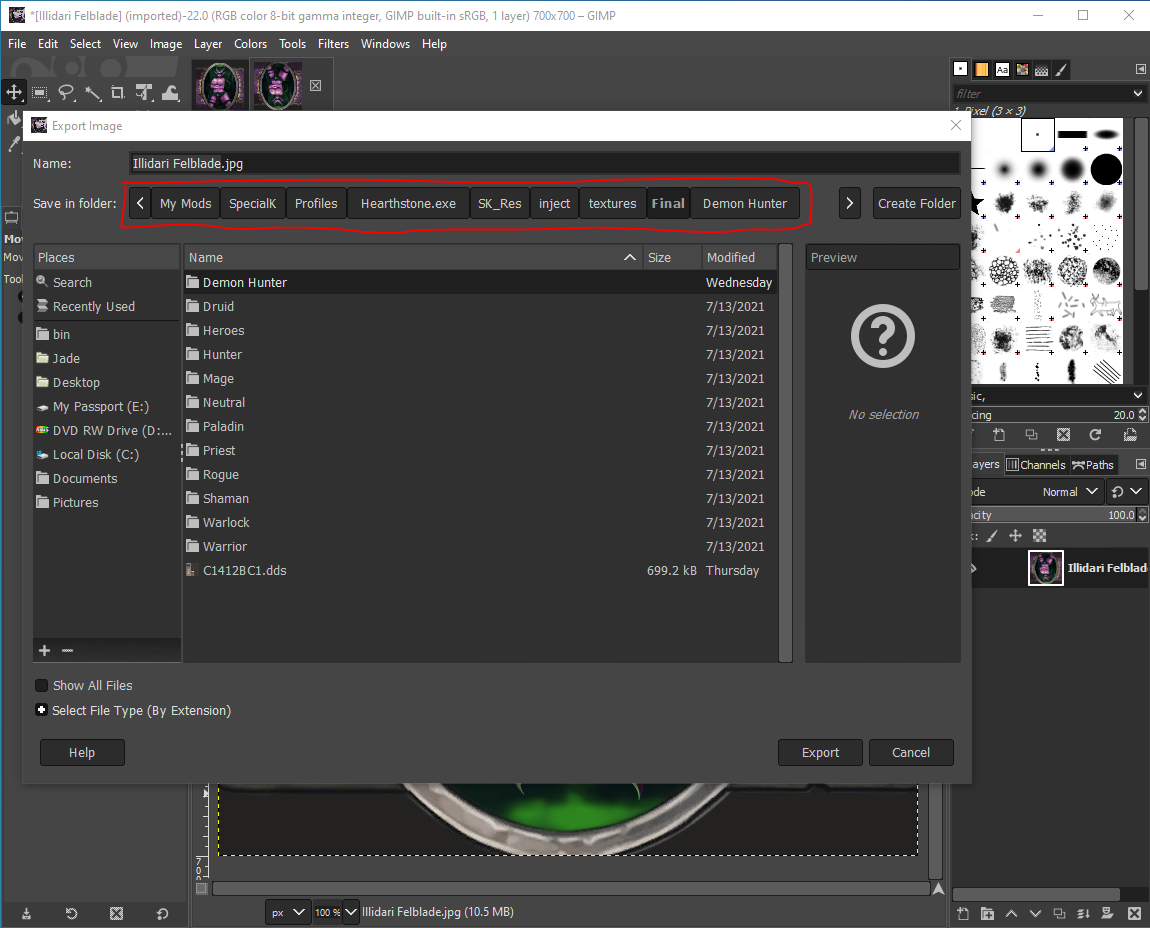Click the Export button
The width and height of the screenshot is (1150, 928).
[x=820, y=753]
